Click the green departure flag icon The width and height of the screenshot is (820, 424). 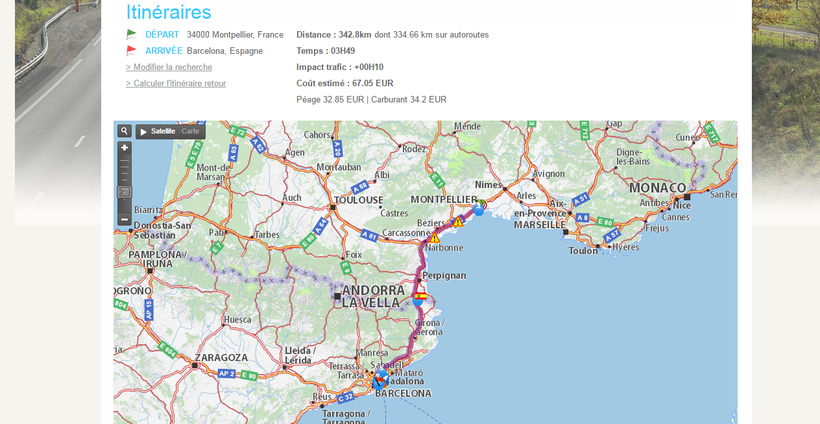click(131, 34)
